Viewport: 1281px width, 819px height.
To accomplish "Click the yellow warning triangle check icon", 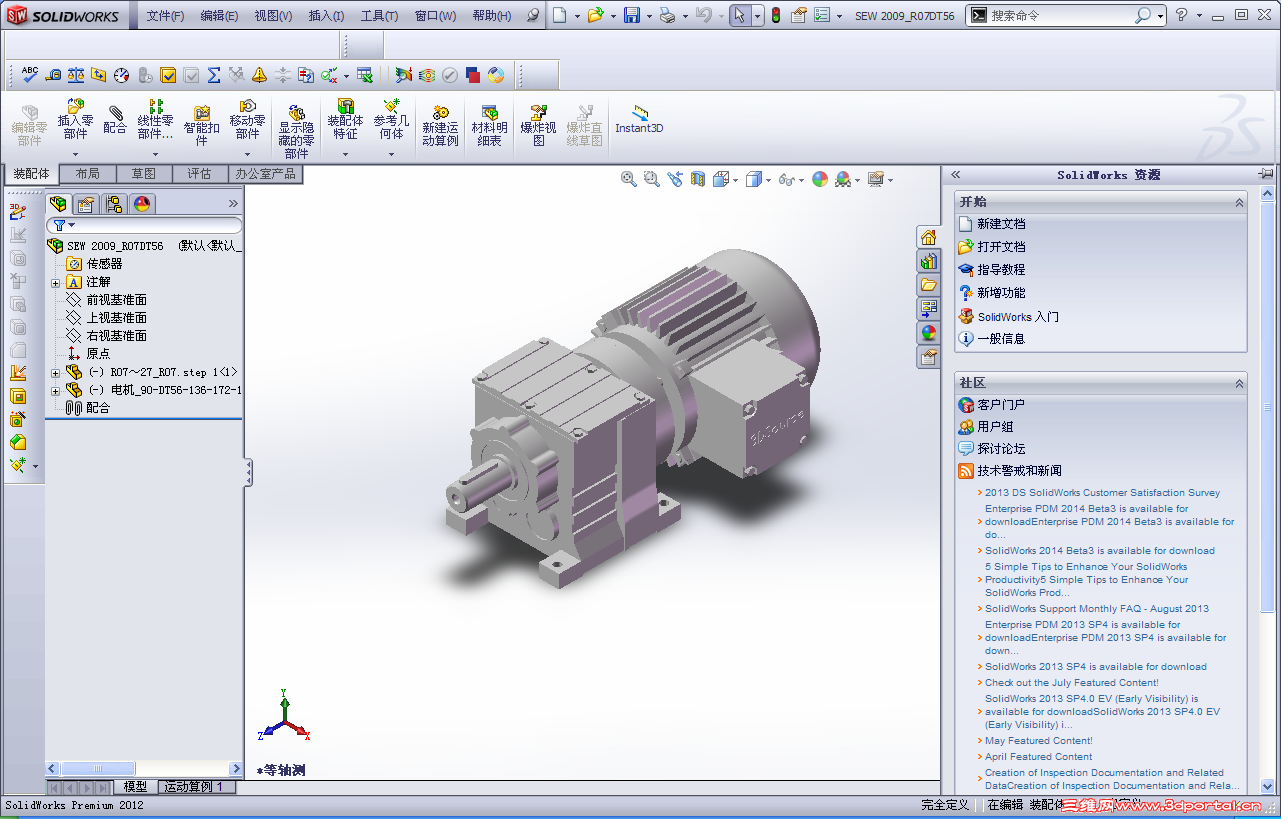I will (260, 74).
